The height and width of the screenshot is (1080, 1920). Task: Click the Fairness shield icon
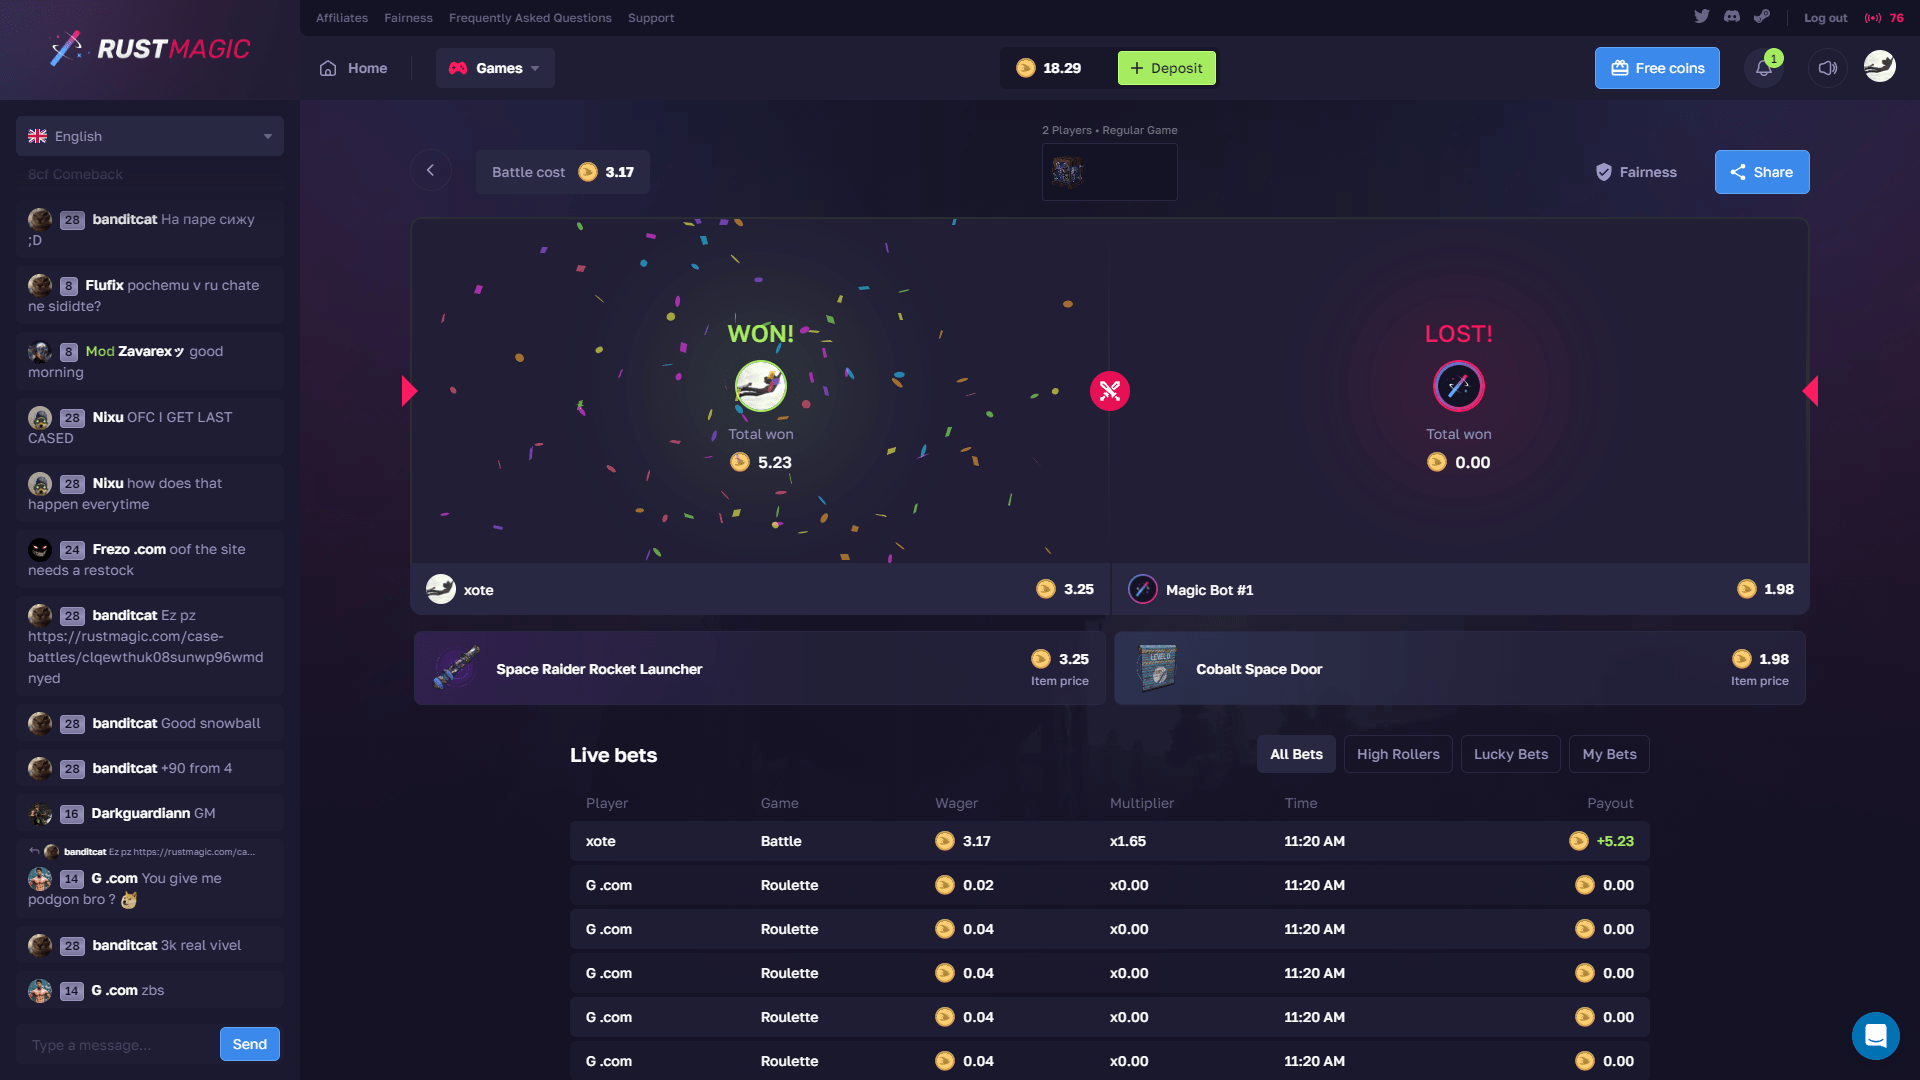tap(1604, 172)
